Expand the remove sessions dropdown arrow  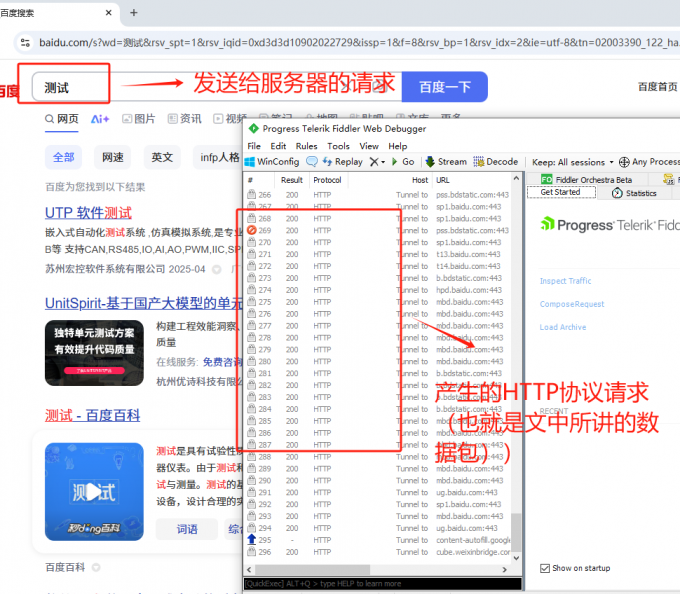383,162
